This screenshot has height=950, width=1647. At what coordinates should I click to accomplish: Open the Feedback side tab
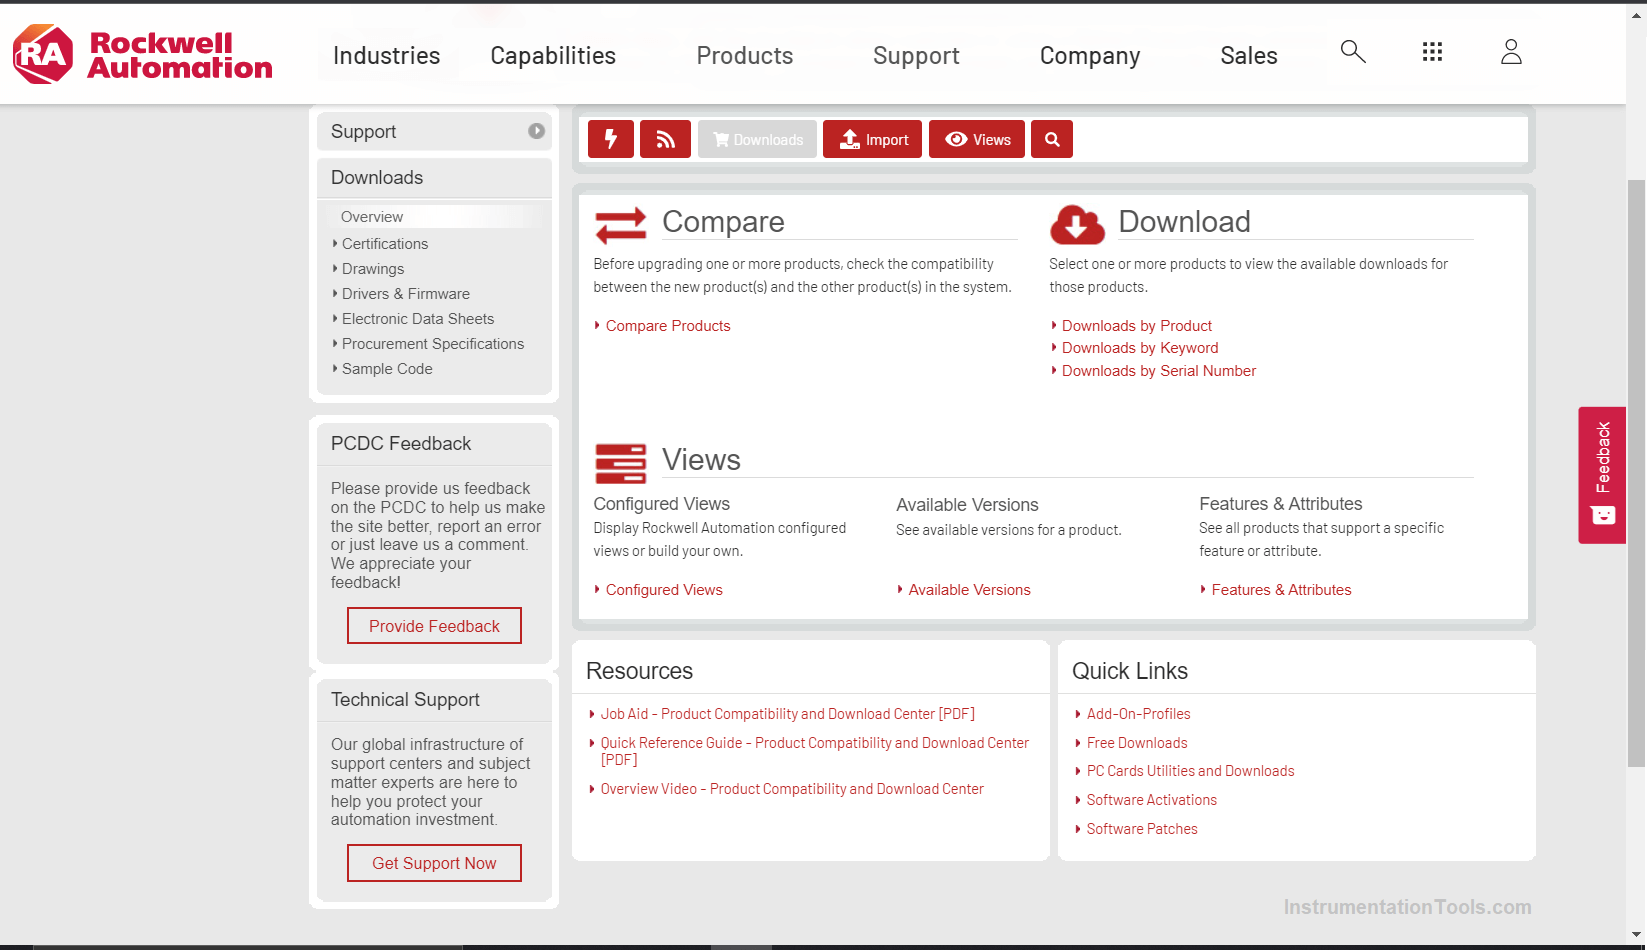tap(1602, 475)
